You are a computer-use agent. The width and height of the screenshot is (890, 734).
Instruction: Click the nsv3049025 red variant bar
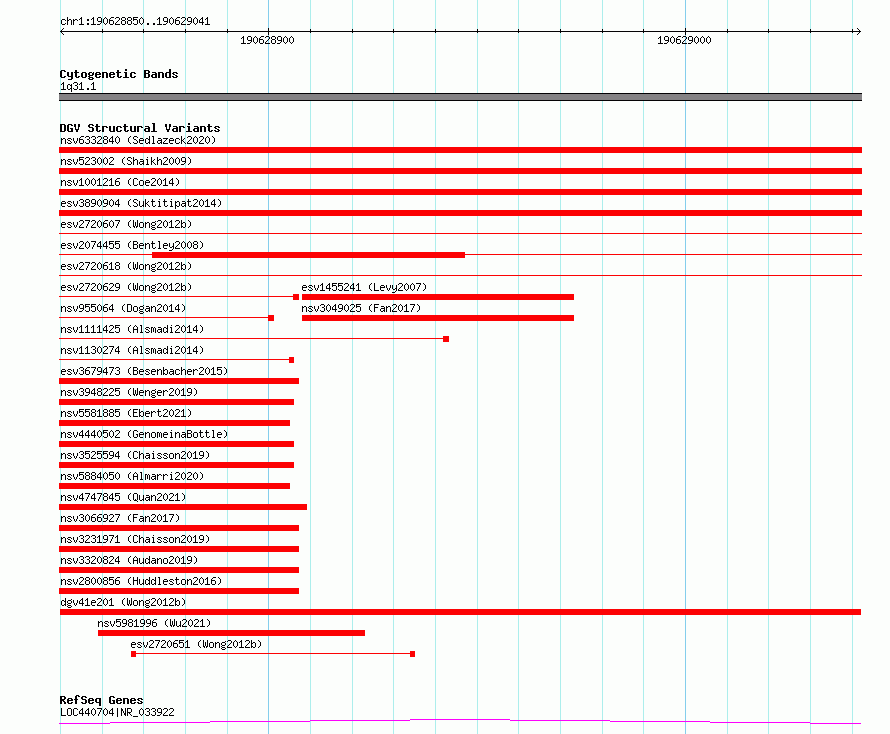[438, 318]
